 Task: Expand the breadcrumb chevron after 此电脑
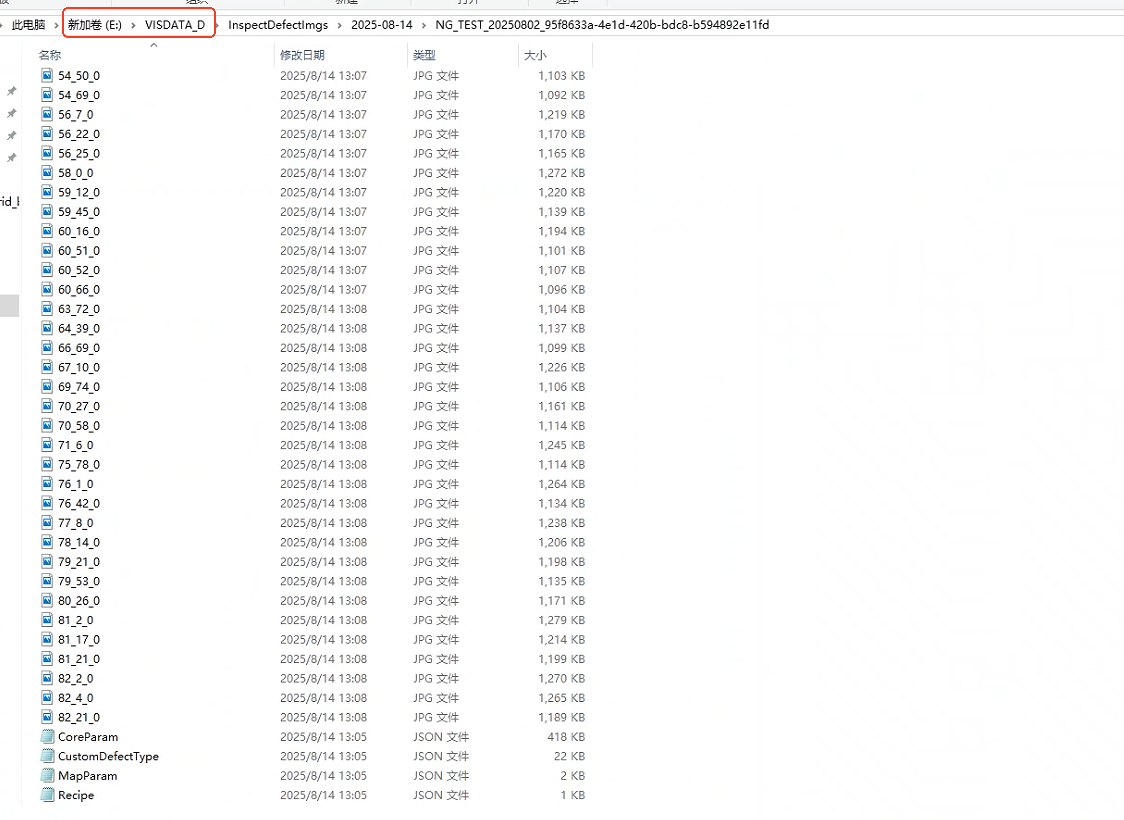tap(56, 25)
